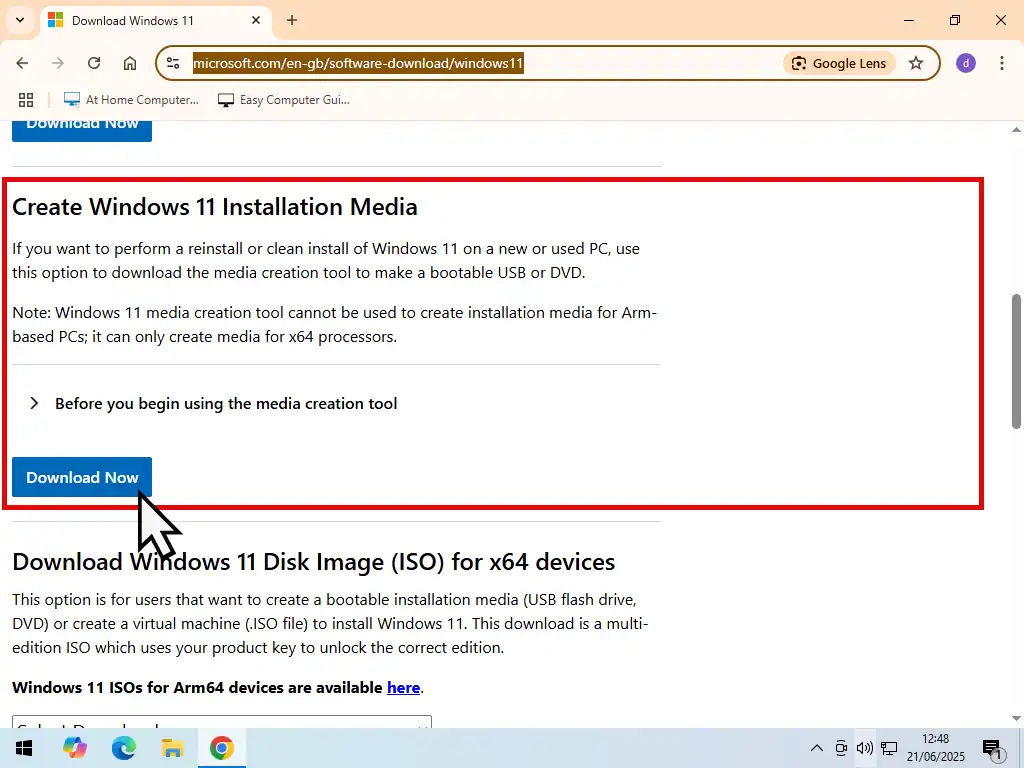Open the site information icon in address bar

point(173,63)
